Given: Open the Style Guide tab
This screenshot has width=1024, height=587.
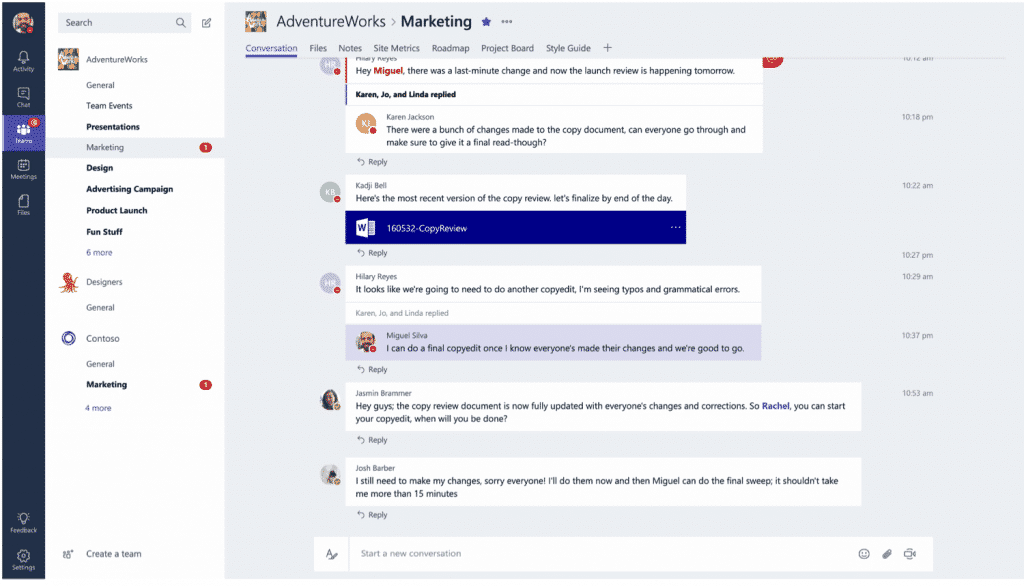Looking at the screenshot, I should click(x=568, y=48).
